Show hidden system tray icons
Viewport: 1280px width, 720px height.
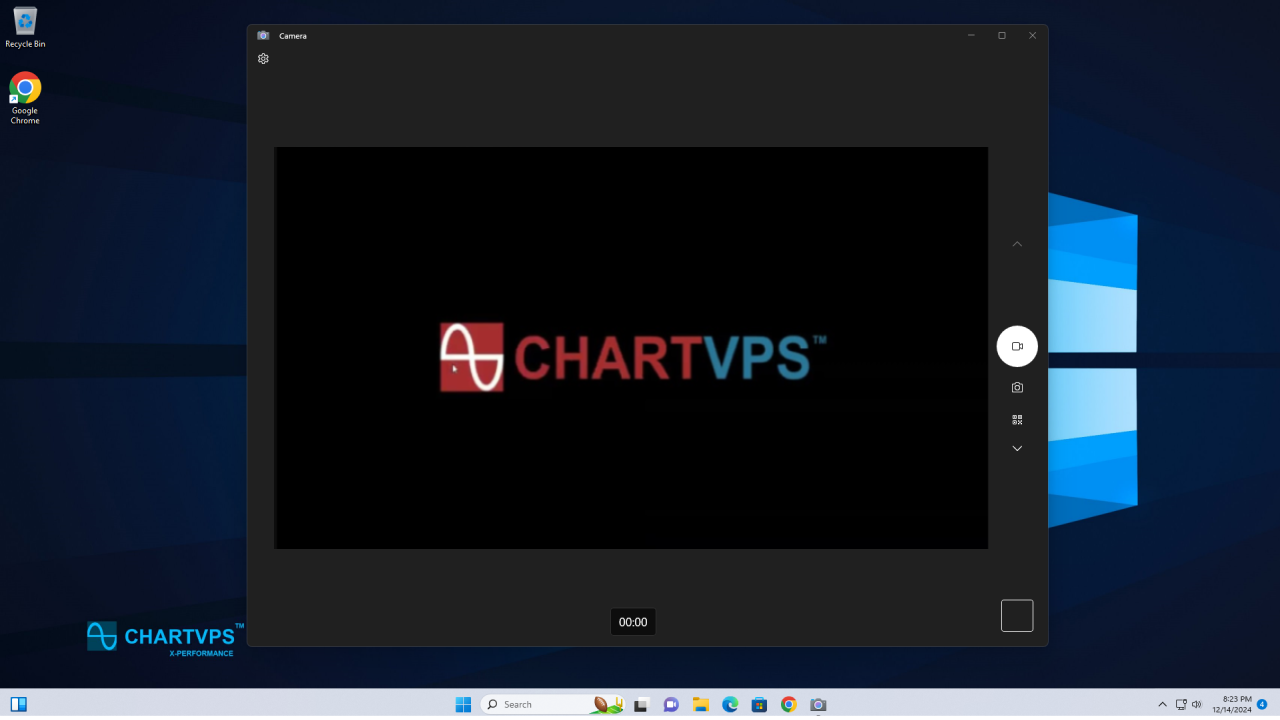coord(1162,705)
